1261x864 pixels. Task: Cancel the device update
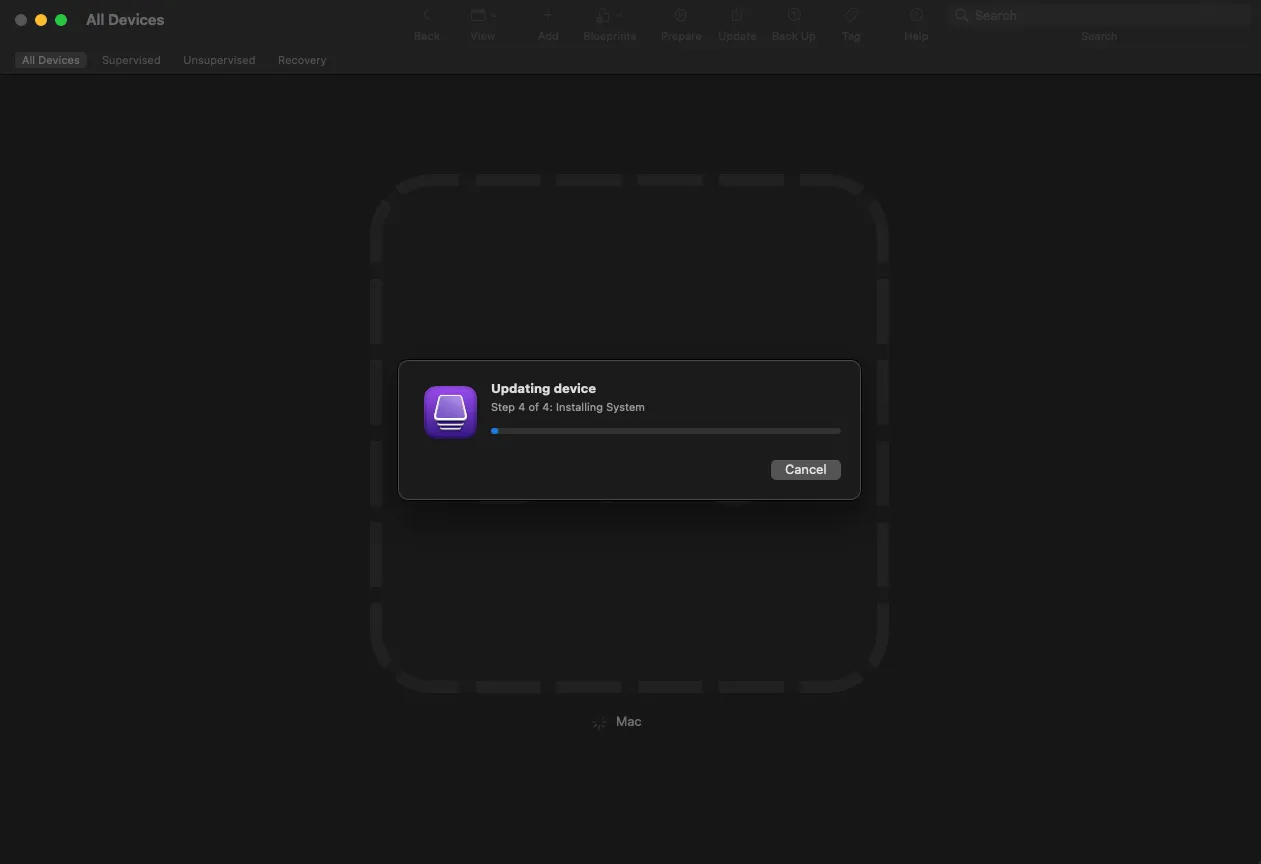[x=805, y=469]
